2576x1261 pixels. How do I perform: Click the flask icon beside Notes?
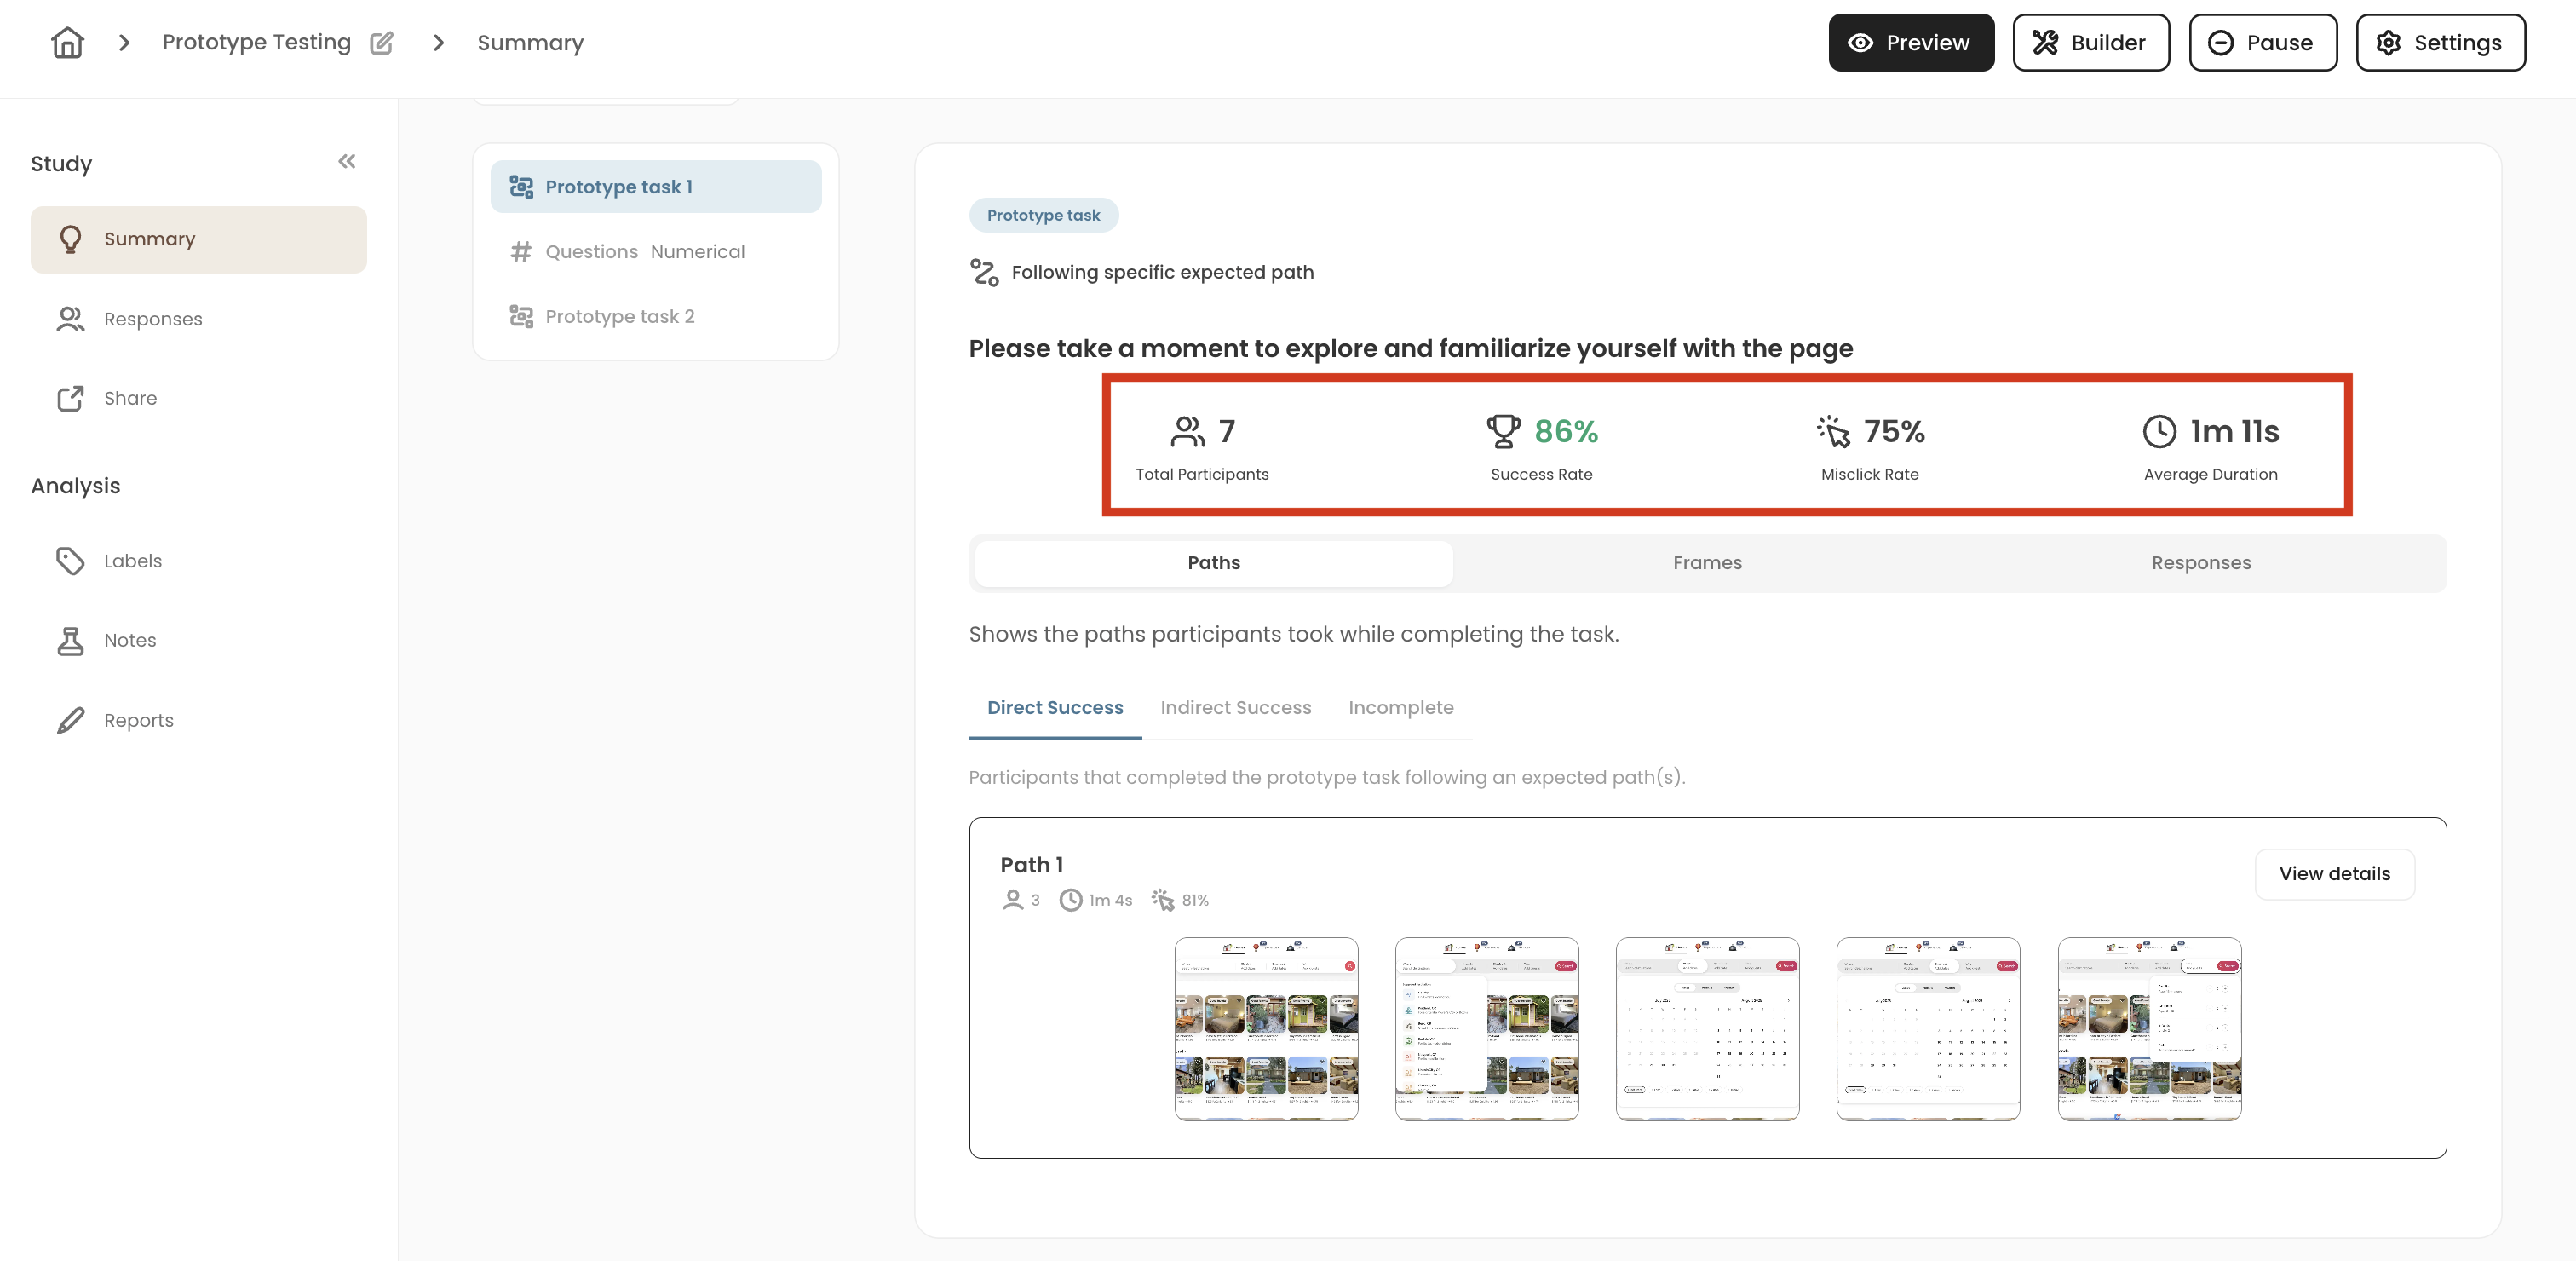(x=70, y=641)
